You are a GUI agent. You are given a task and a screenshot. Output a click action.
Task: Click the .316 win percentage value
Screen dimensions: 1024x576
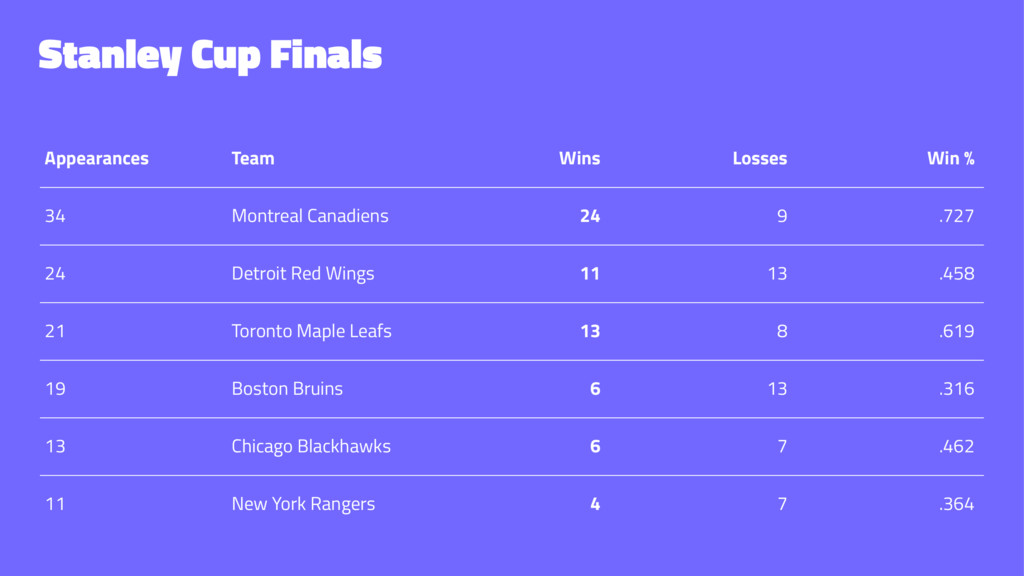(x=956, y=389)
